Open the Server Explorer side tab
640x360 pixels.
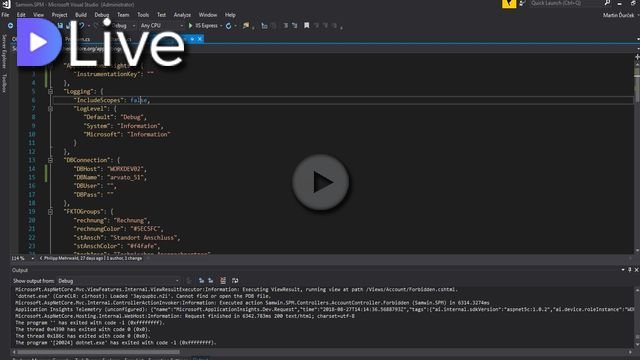coord(4,51)
